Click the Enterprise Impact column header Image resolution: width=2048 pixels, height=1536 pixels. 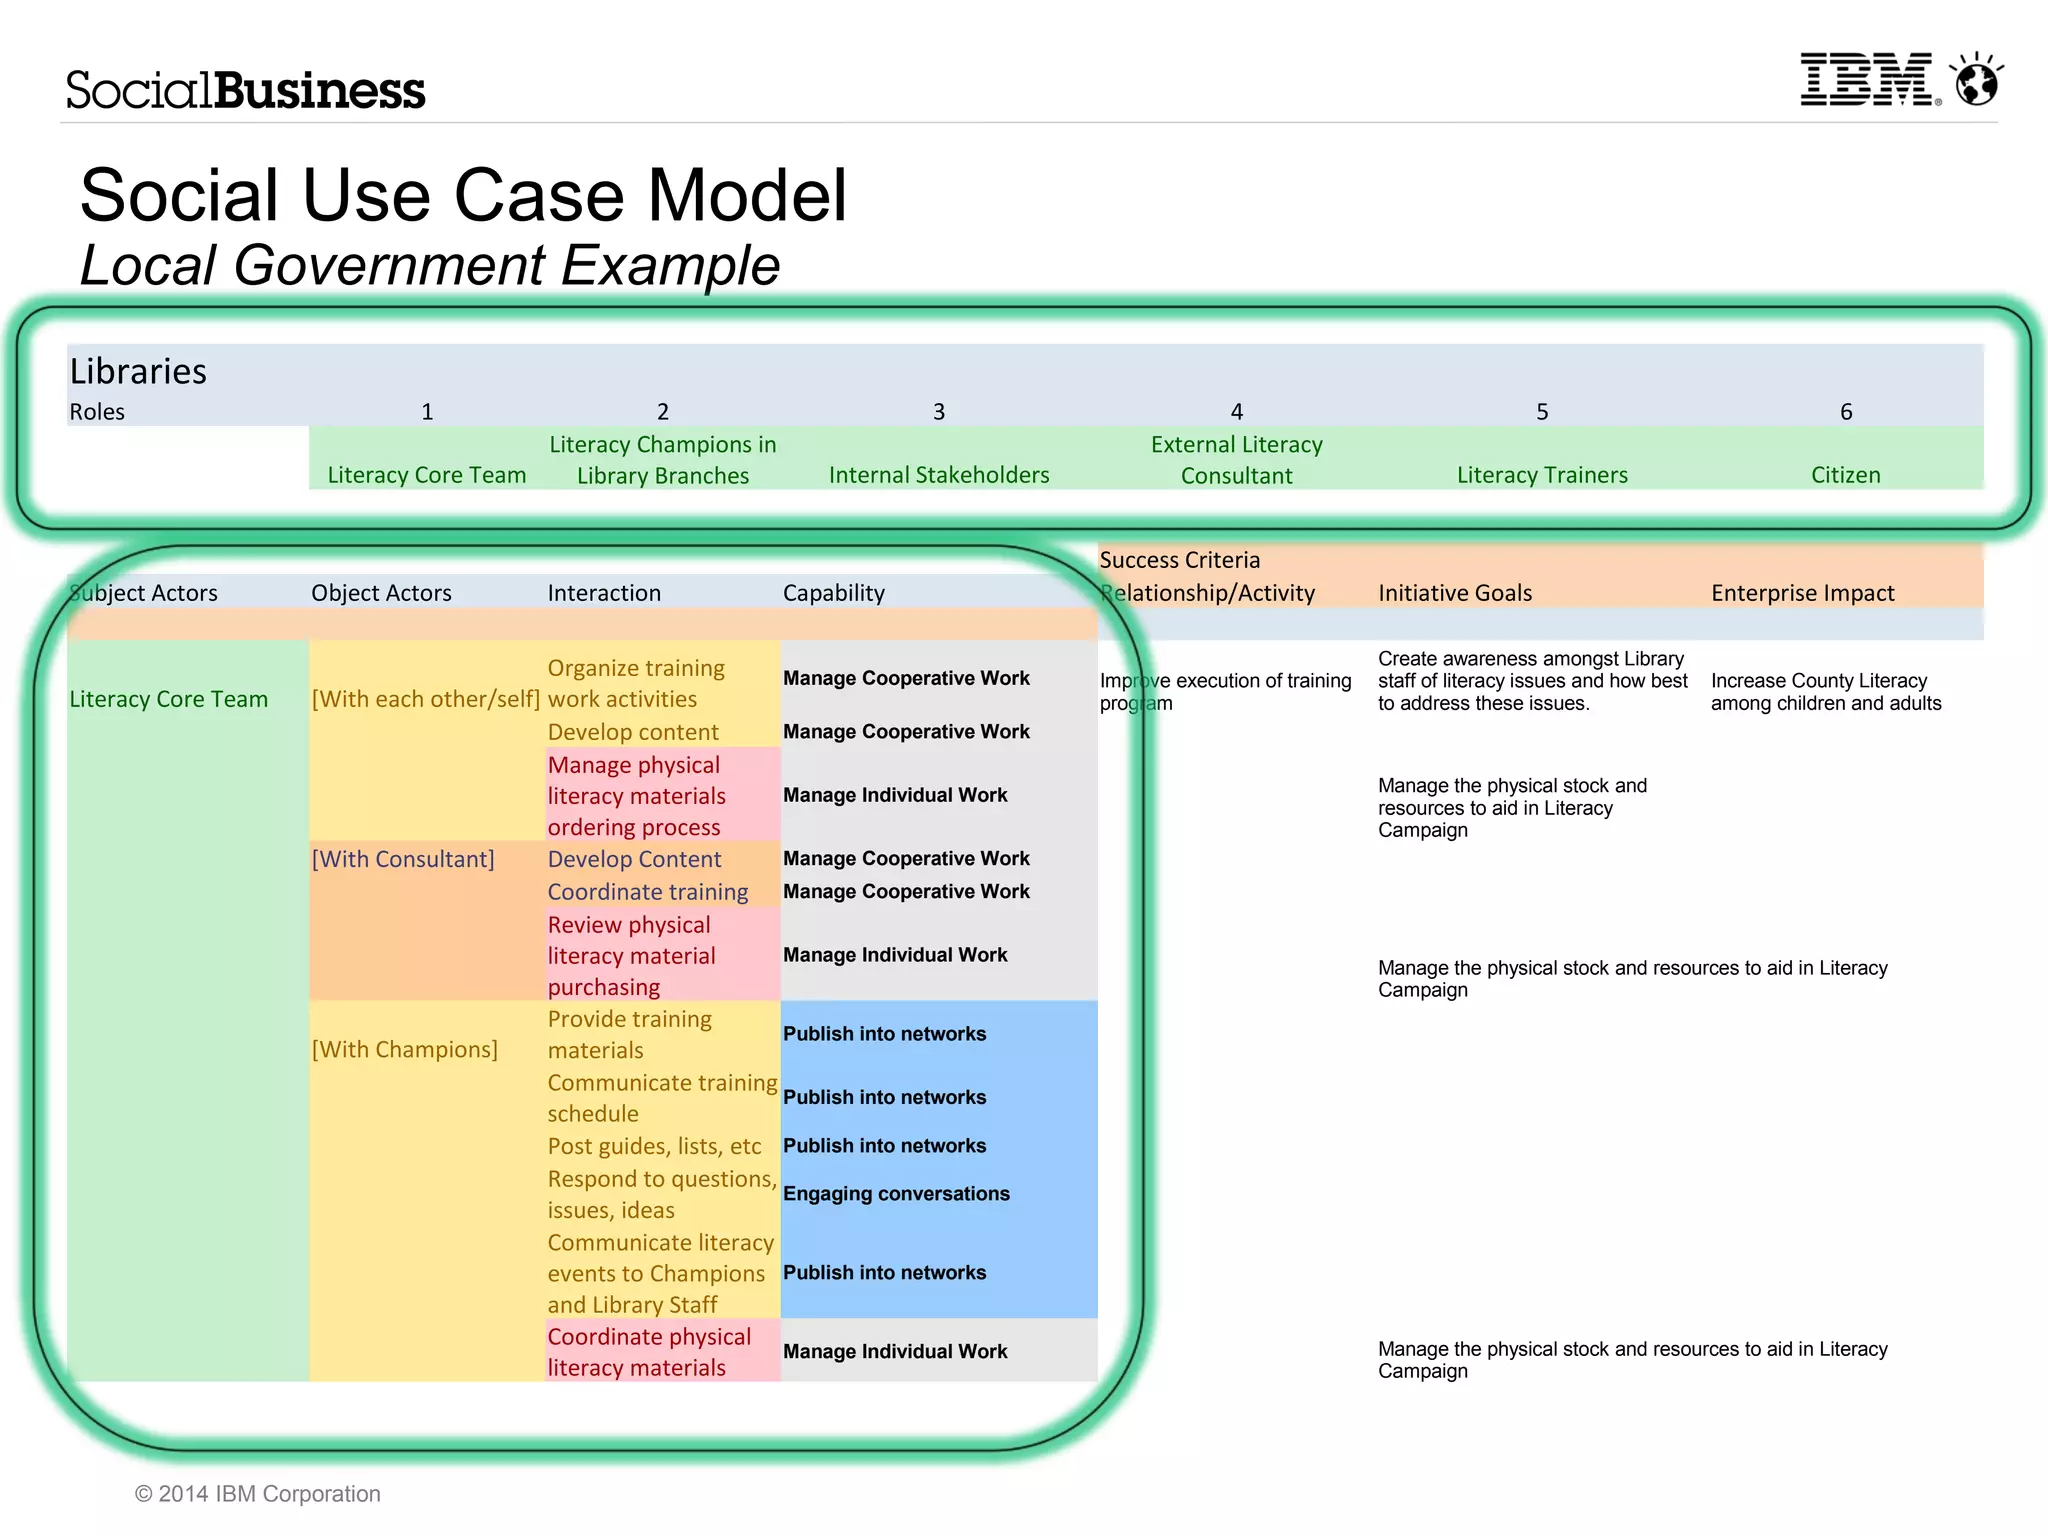pyautogui.click(x=1803, y=593)
